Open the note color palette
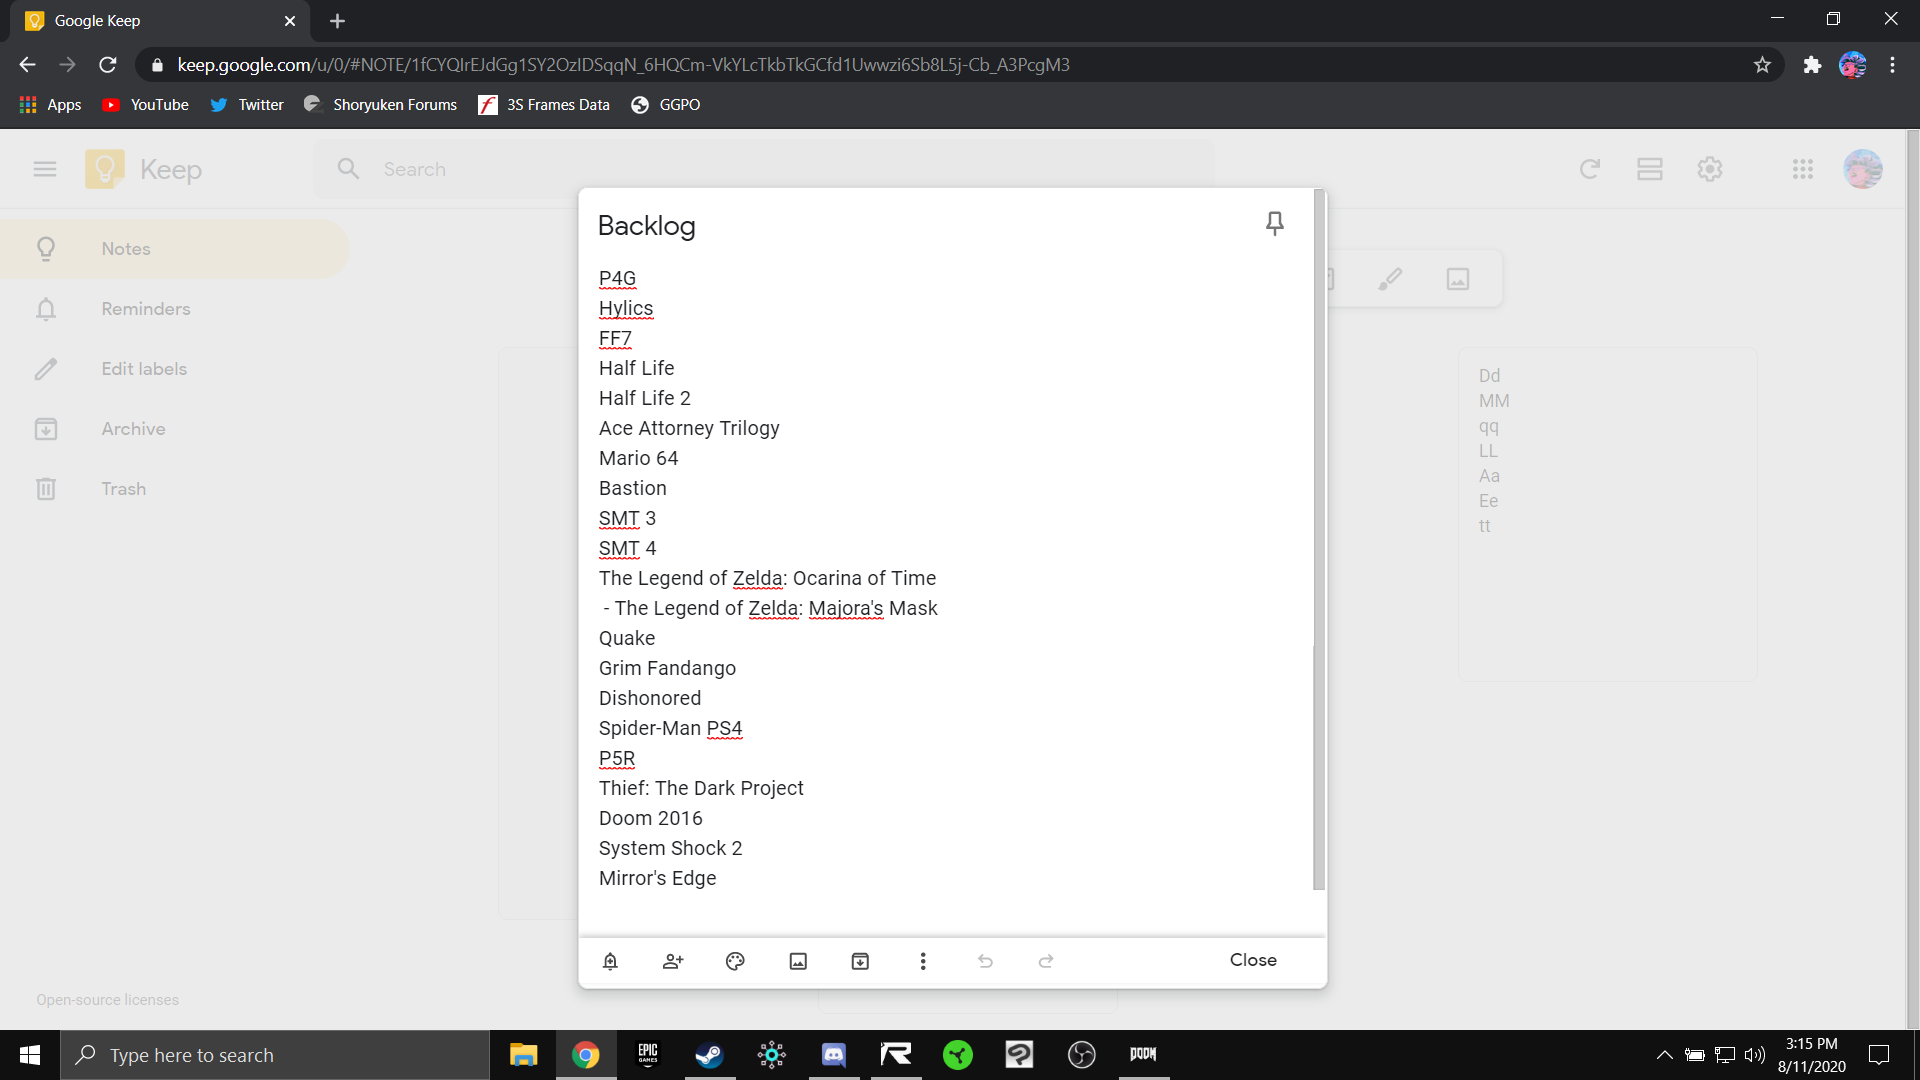 (735, 961)
